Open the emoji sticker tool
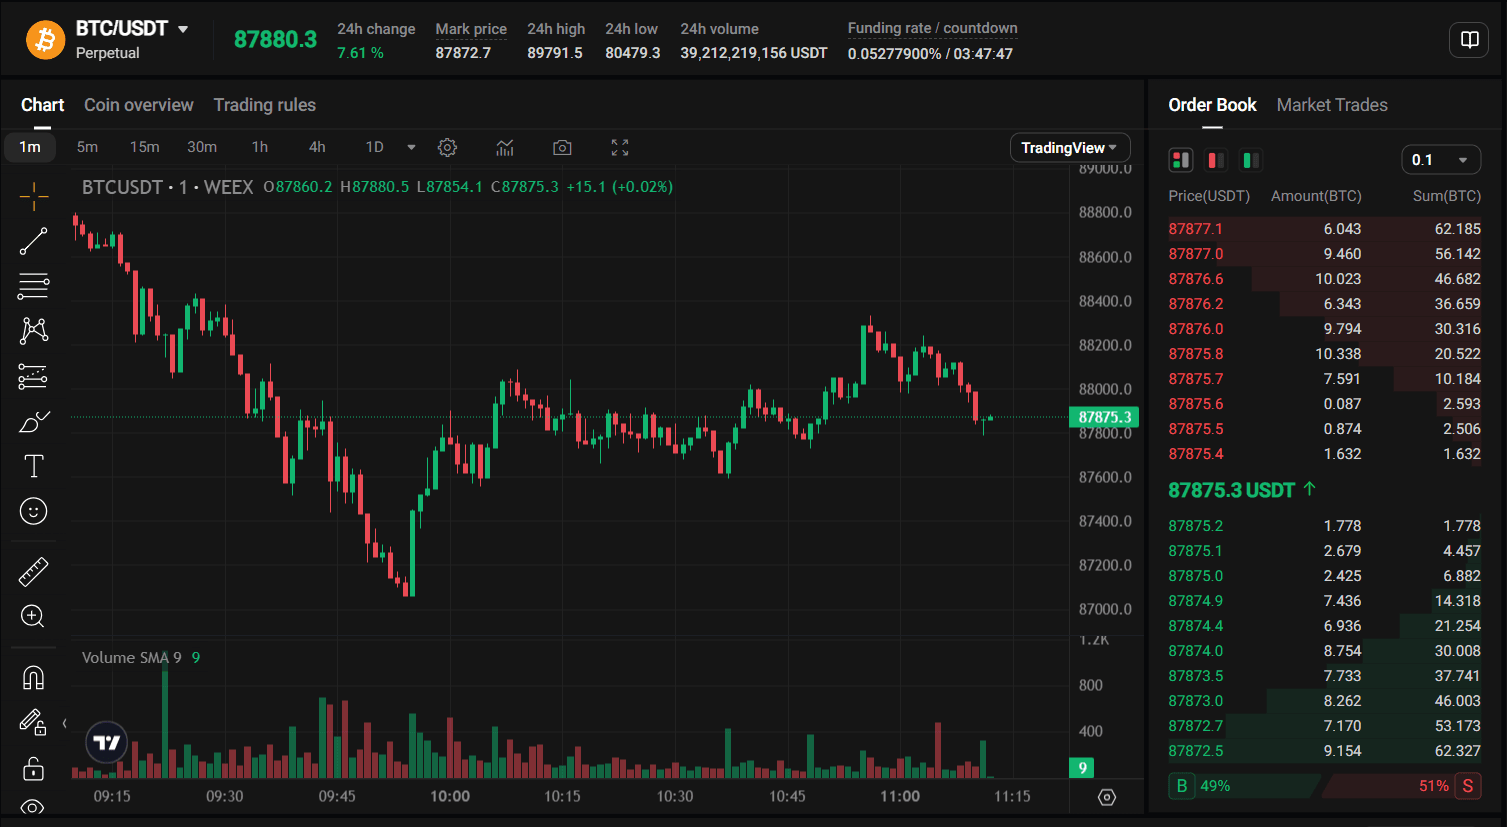 [33, 511]
